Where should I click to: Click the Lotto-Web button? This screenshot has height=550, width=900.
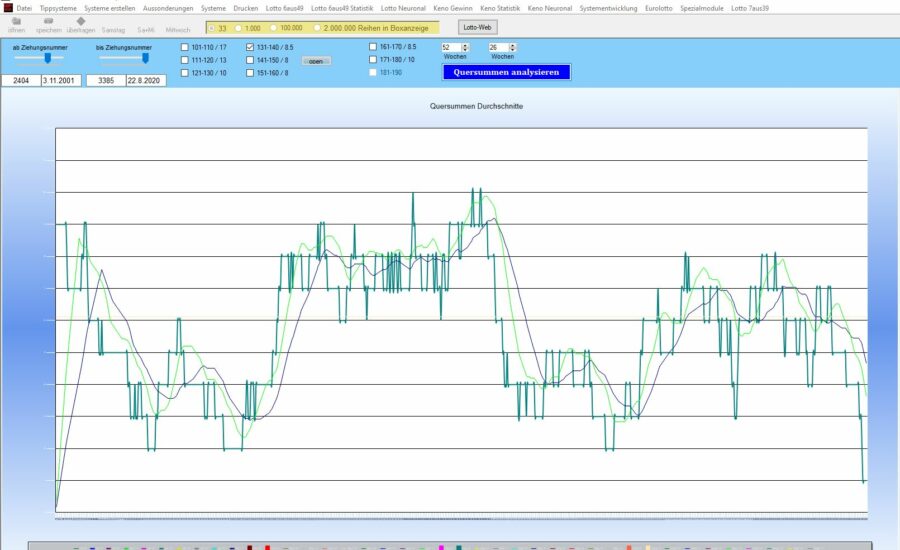coord(477,27)
